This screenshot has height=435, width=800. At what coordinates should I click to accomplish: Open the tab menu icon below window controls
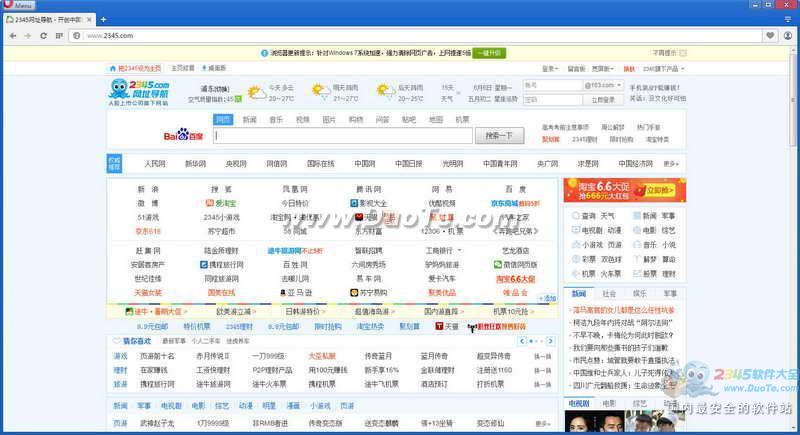788,19
